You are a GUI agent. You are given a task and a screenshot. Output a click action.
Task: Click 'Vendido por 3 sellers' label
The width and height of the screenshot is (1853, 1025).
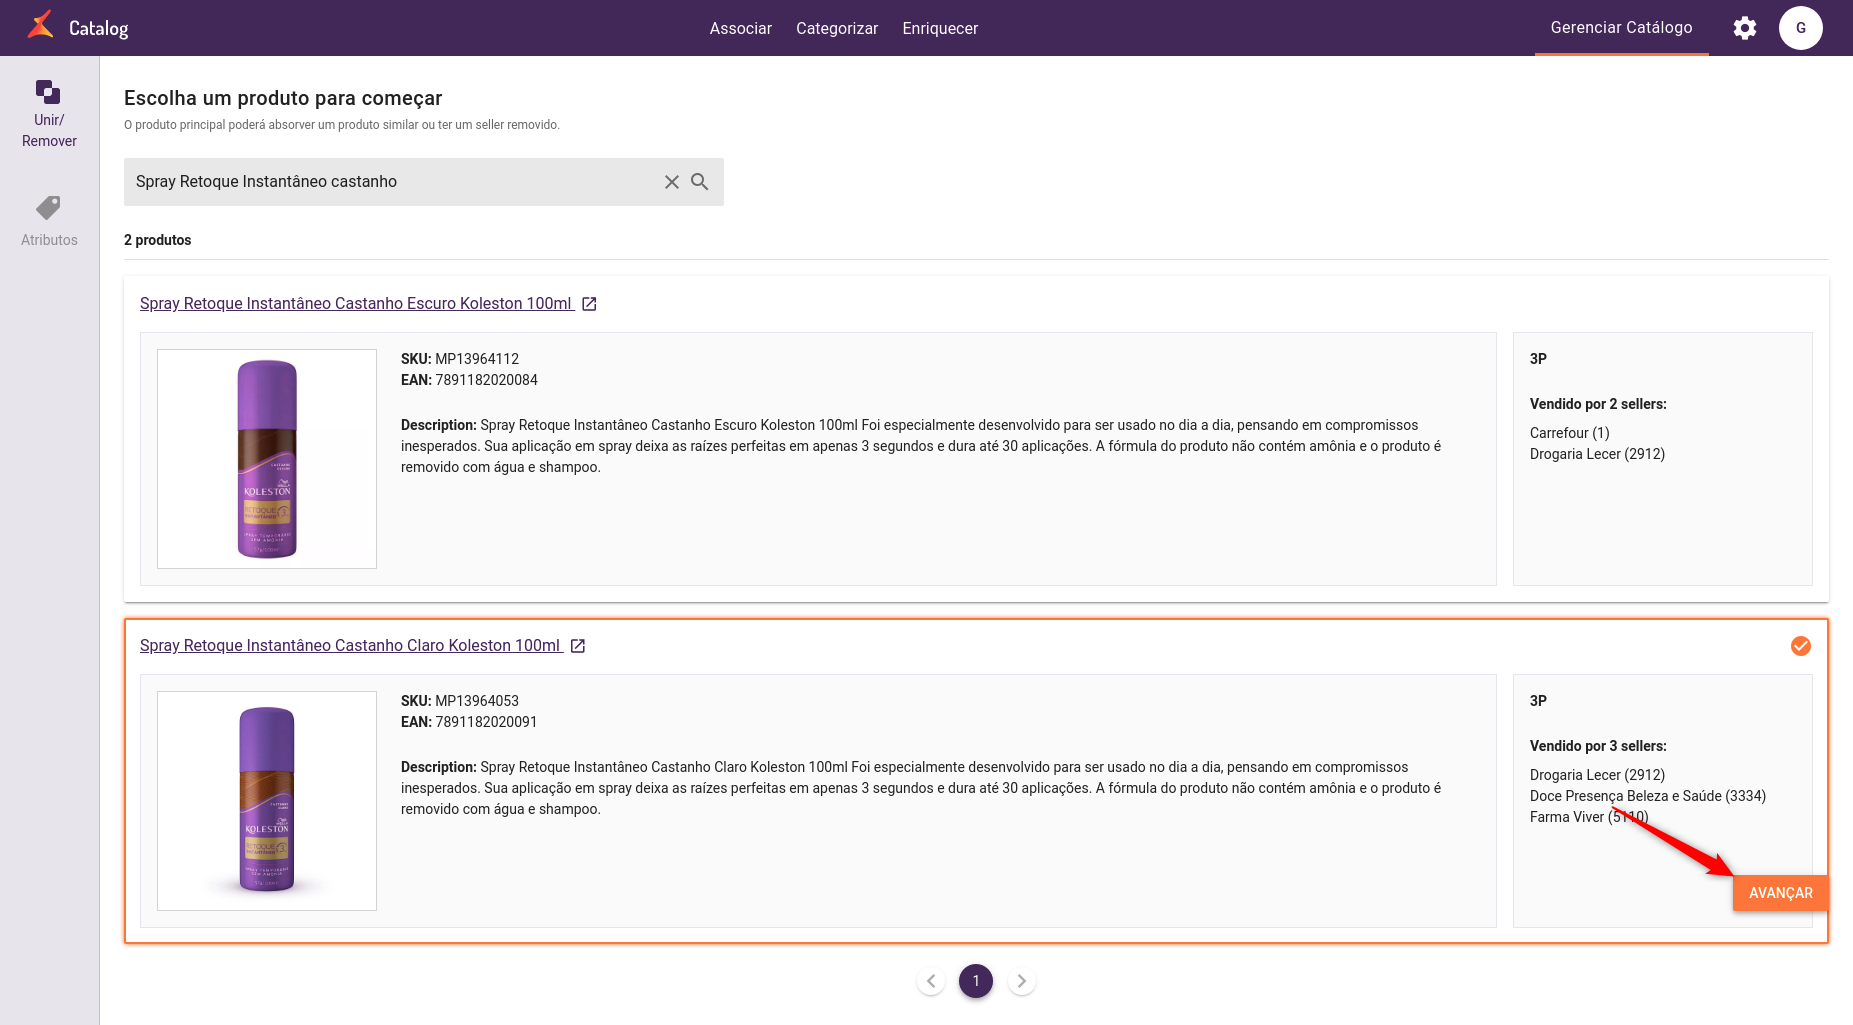click(x=1598, y=746)
